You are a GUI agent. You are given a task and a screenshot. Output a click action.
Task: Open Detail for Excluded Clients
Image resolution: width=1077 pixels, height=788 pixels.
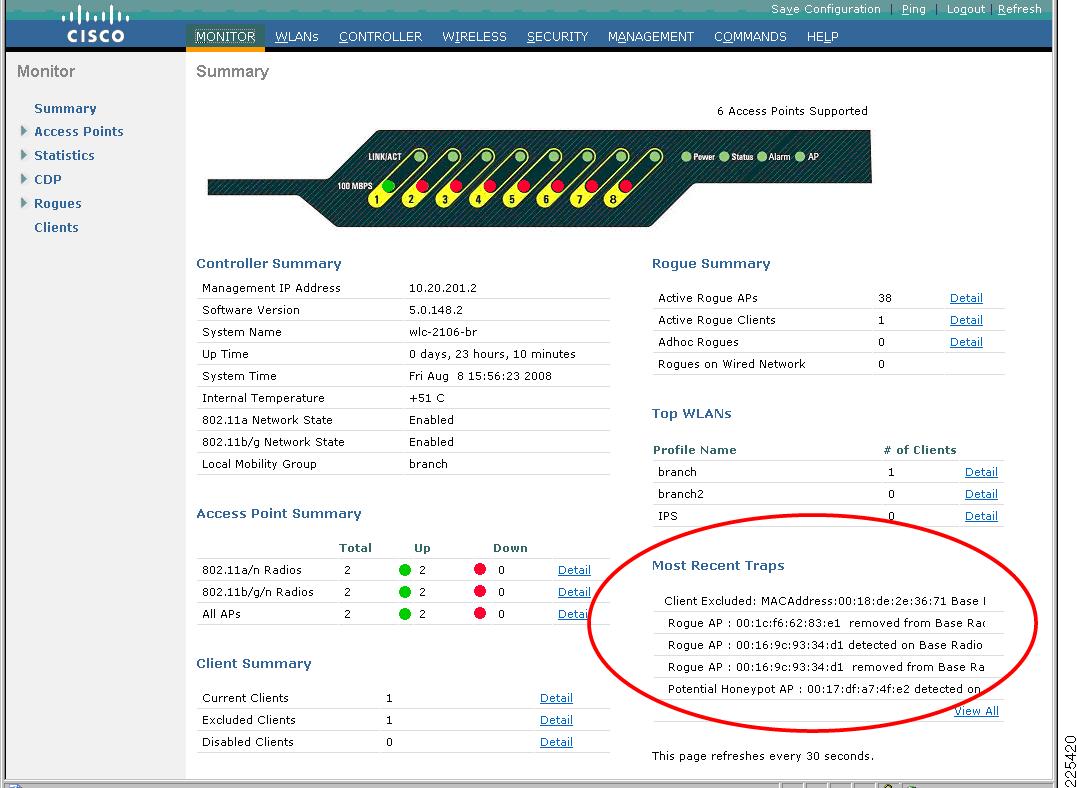(x=556, y=720)
